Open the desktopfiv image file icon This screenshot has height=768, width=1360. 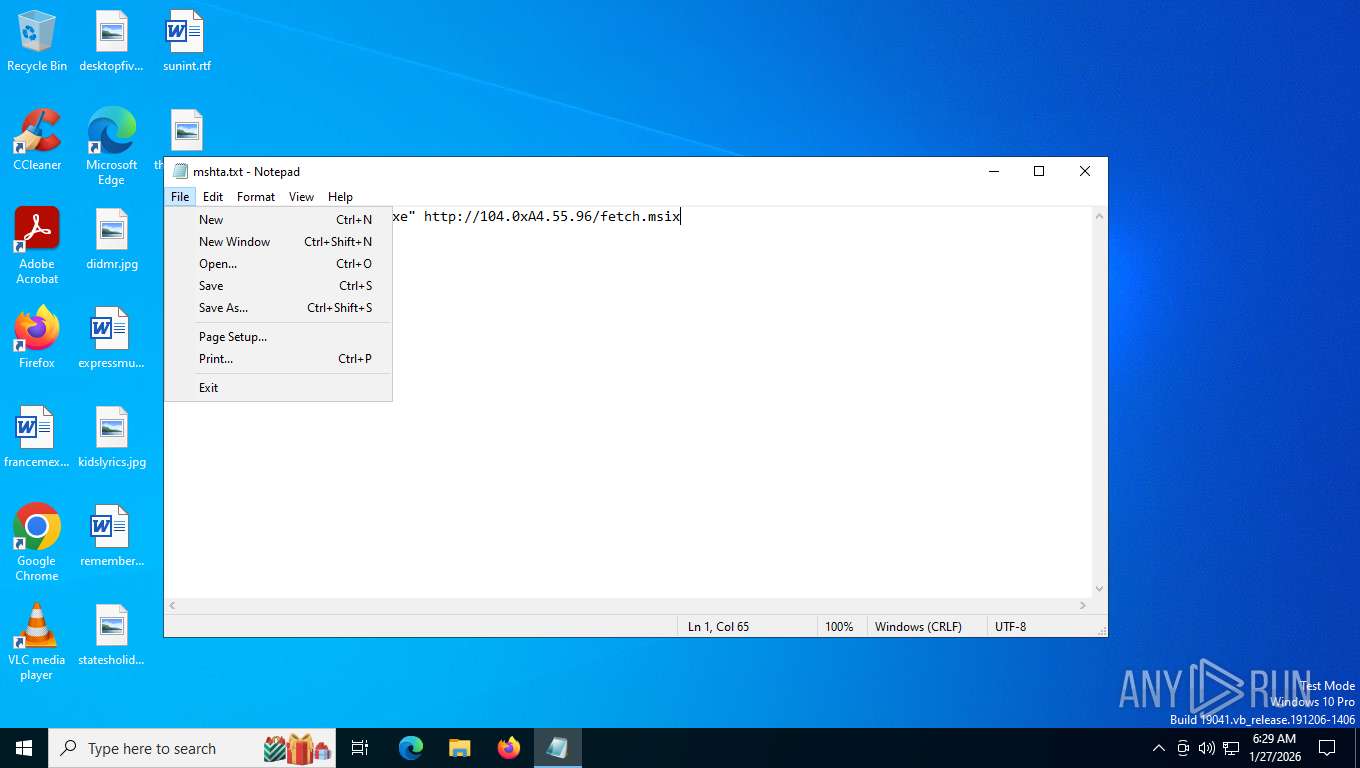pos(112,41)
